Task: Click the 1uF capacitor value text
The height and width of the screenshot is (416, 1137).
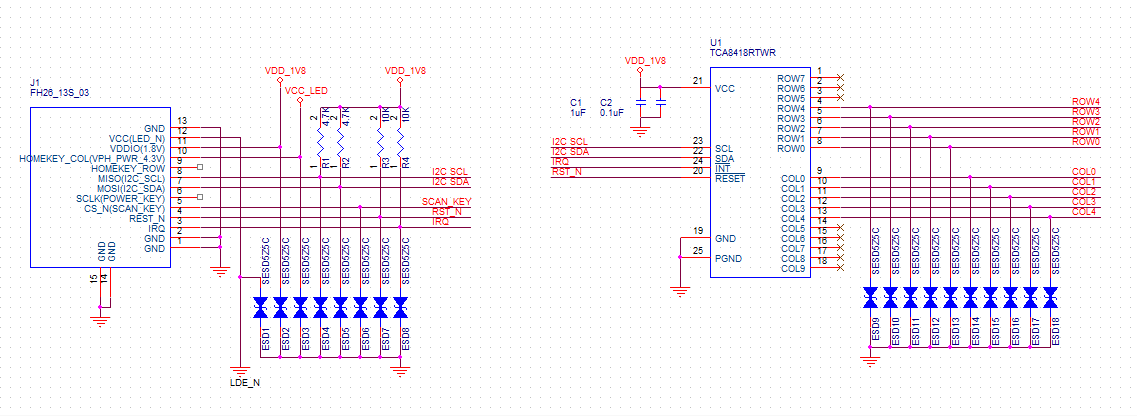Action: [577, 112]
